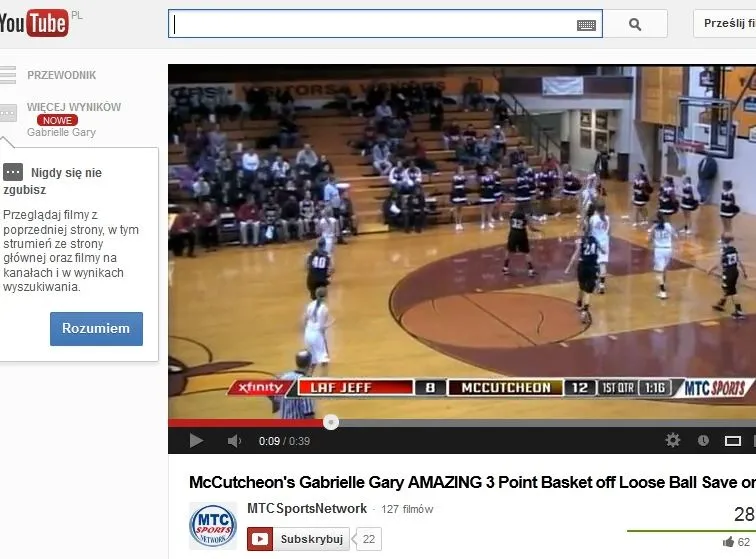
Task: Click the magnifying glass search button
Action: [x=635, y=24]
